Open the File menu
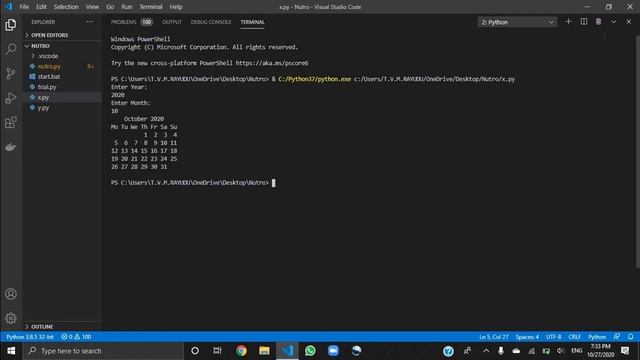The width and height of the screenshot is (640, 360). click(24, 7)
